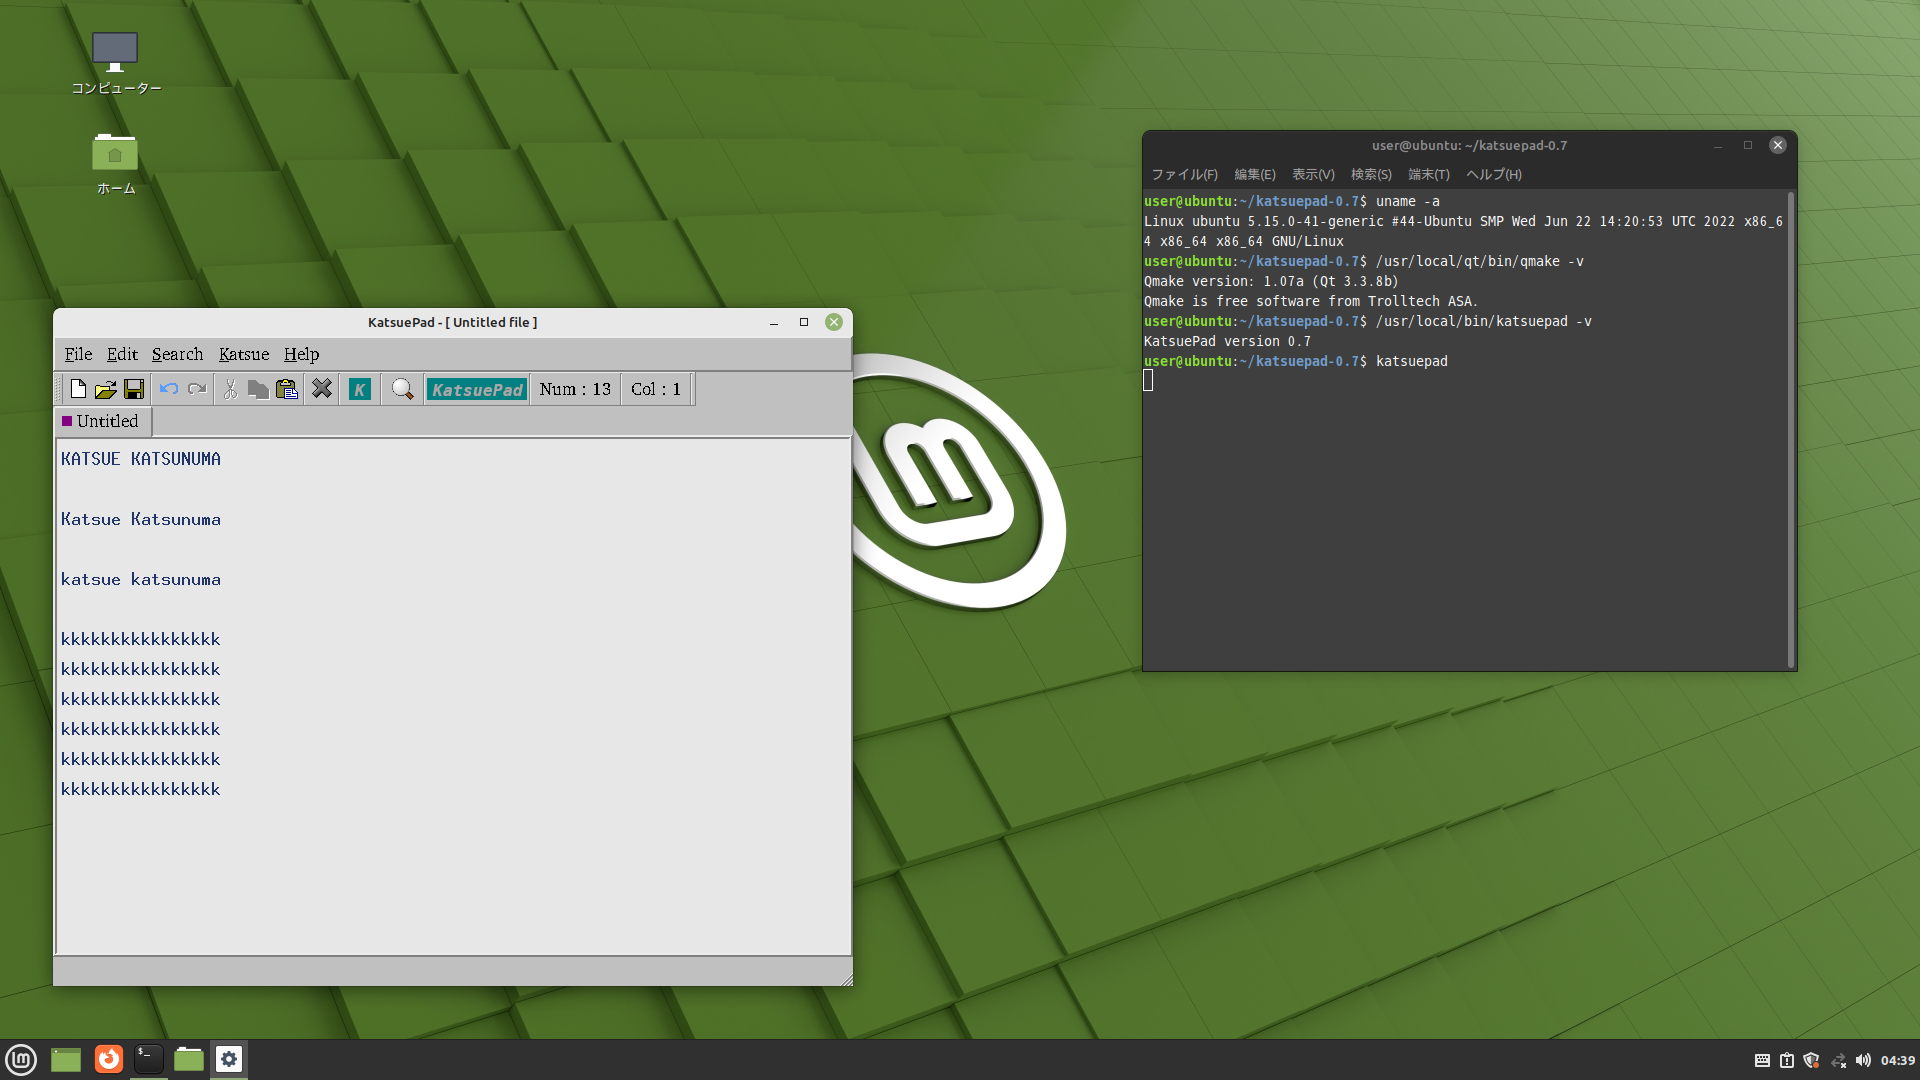The height and width of the screenshot is (1080, 1920).
Task: Click the KatsuePad logo badge in toolbar
Action: point(477,389)
